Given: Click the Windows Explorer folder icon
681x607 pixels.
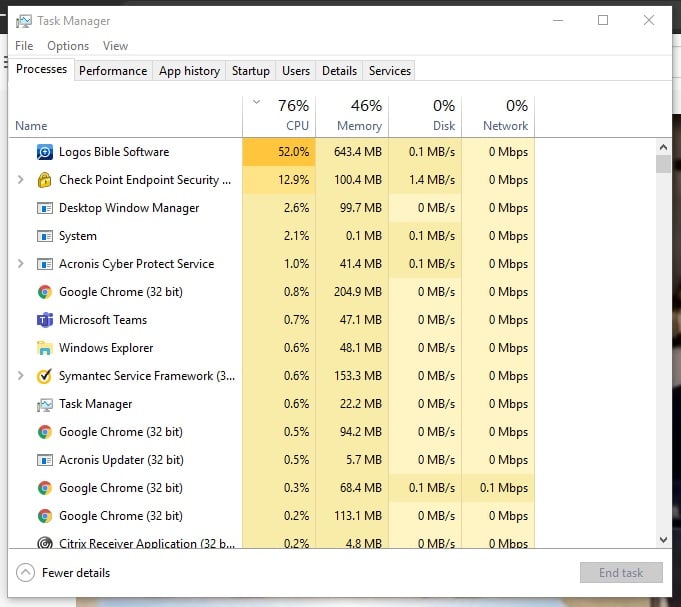Looking at the screenshot, I should tap(45, 348).
